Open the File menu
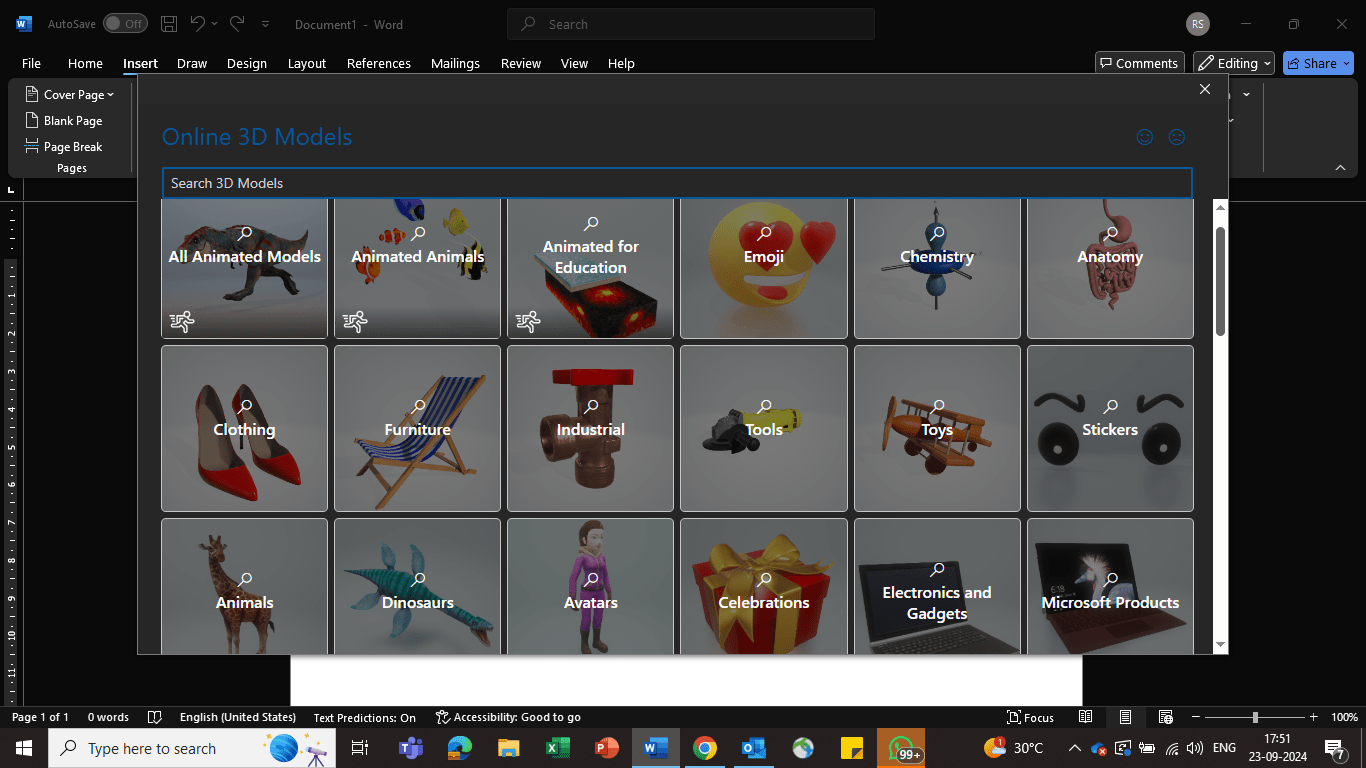 click(31, 63)
